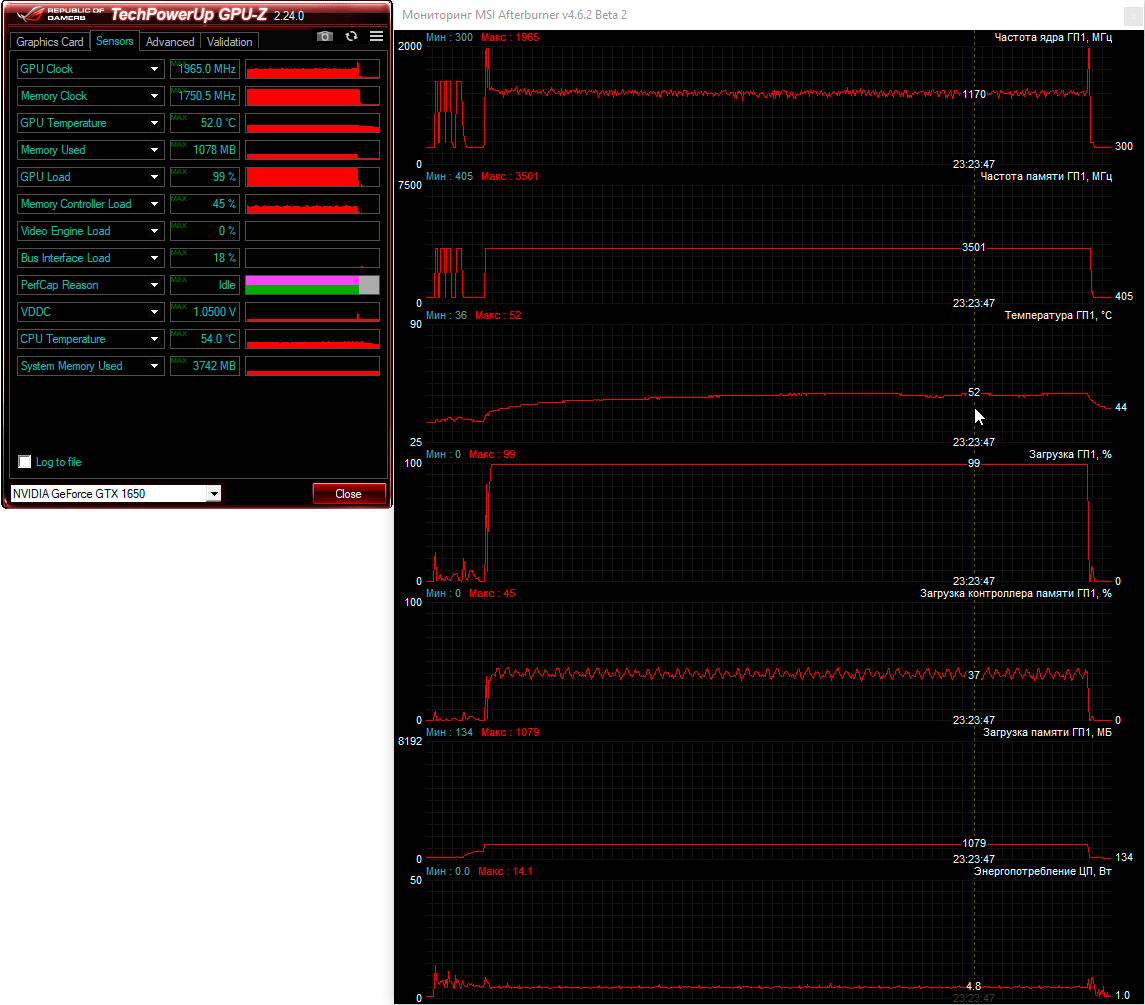Screen dimensions: 1145x1005
Task: Click the MSI Afterburner monitoring window title
Action: pos(514,15)
